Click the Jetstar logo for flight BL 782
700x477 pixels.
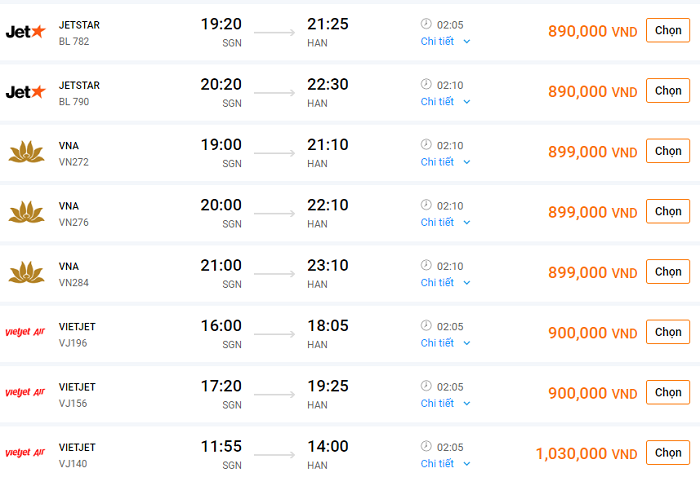[x=26, y=32]
